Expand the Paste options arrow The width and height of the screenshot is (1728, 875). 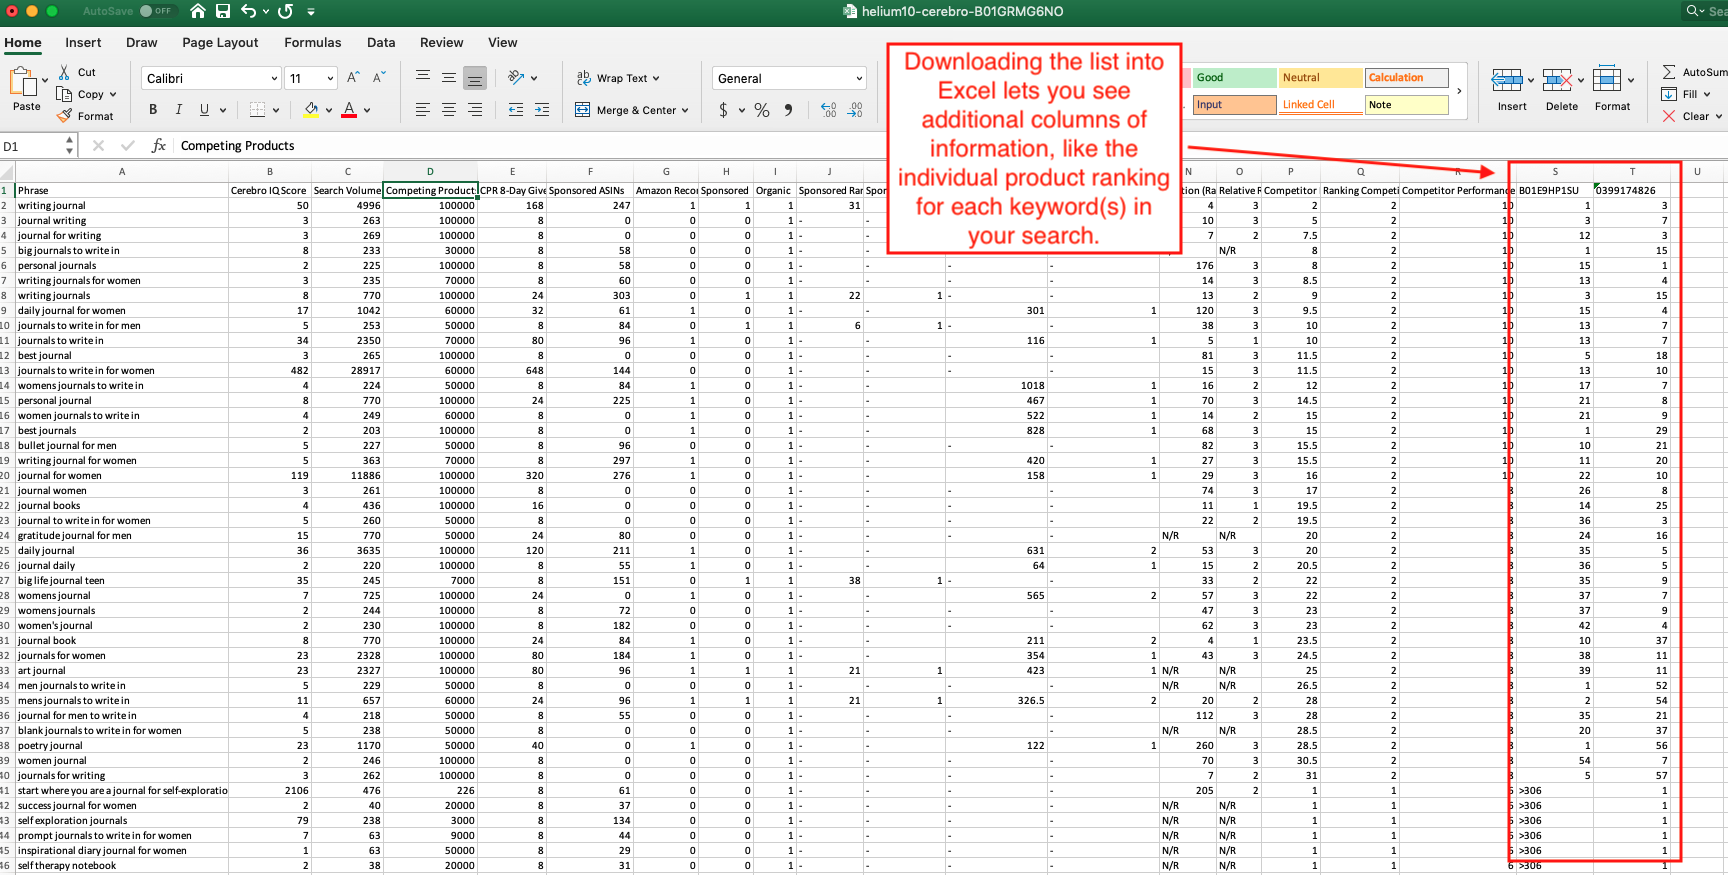pyautogui.click(x=45, y=79)
